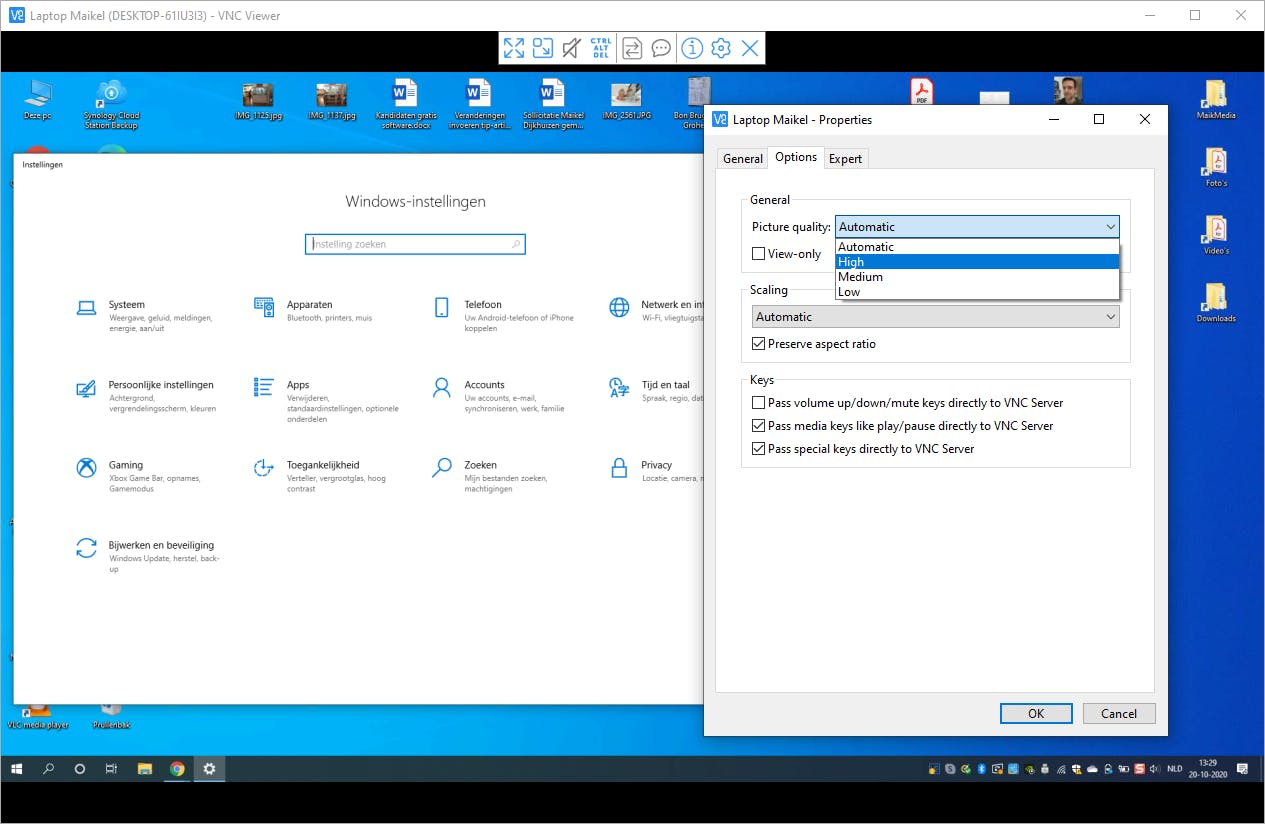Show connection information via the info icon

coord(691,48)
